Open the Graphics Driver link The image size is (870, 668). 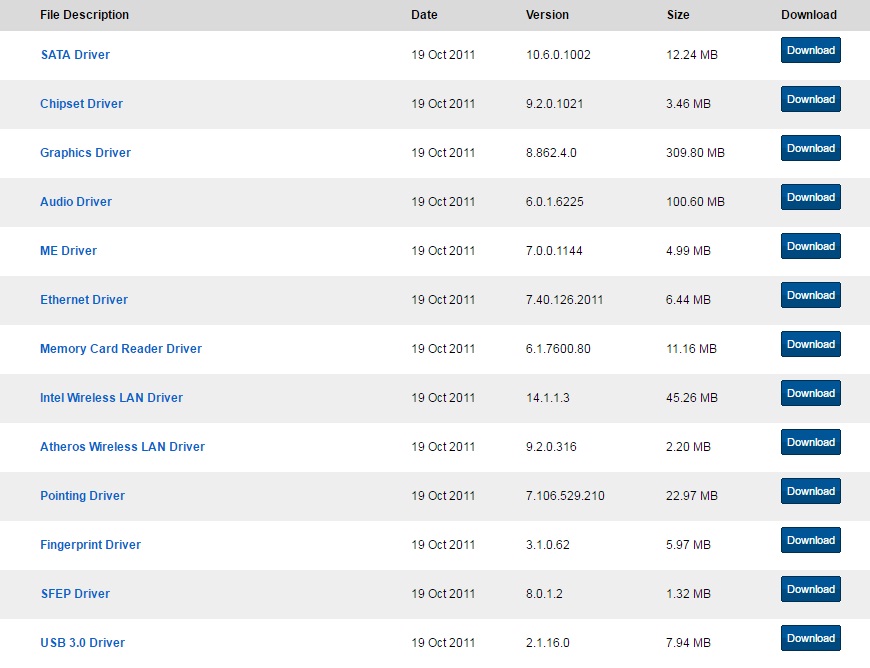[85, 153]
